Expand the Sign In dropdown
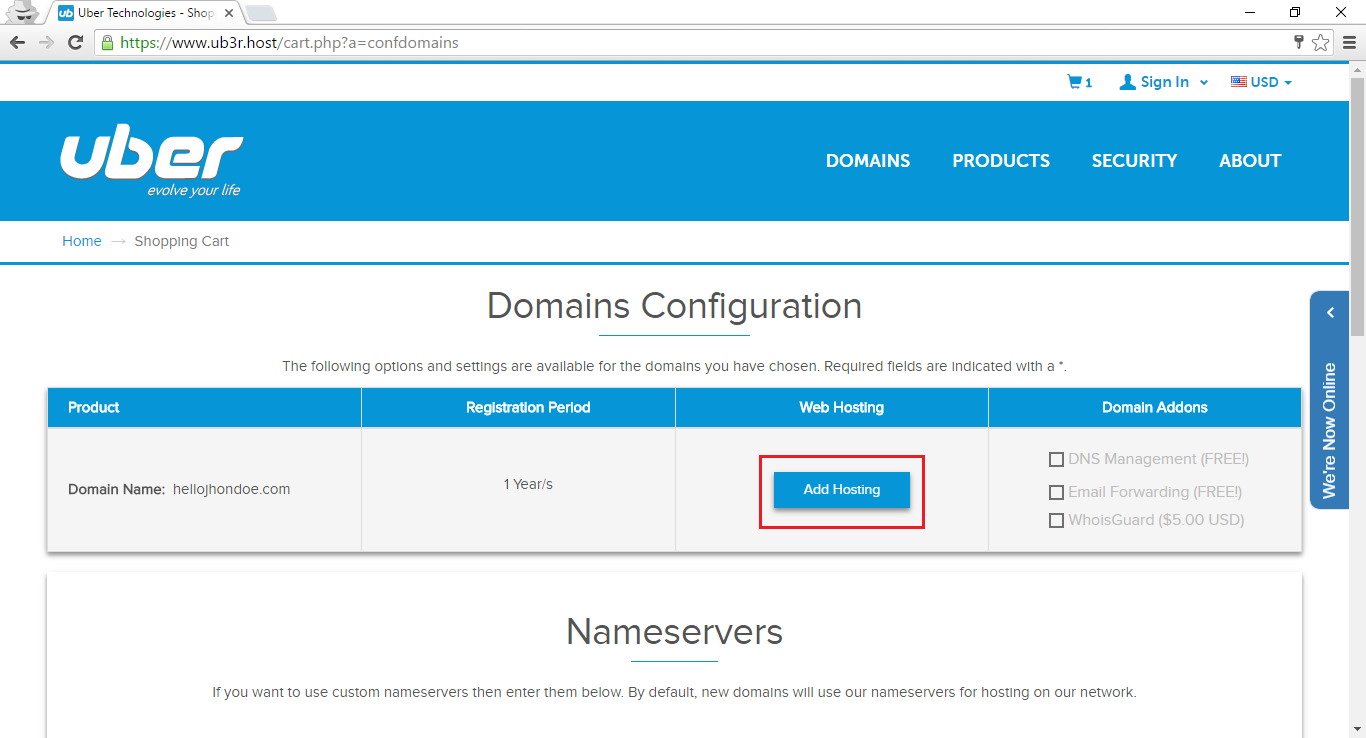The width and height of the screenshot is (1366, 738). 1204,82
